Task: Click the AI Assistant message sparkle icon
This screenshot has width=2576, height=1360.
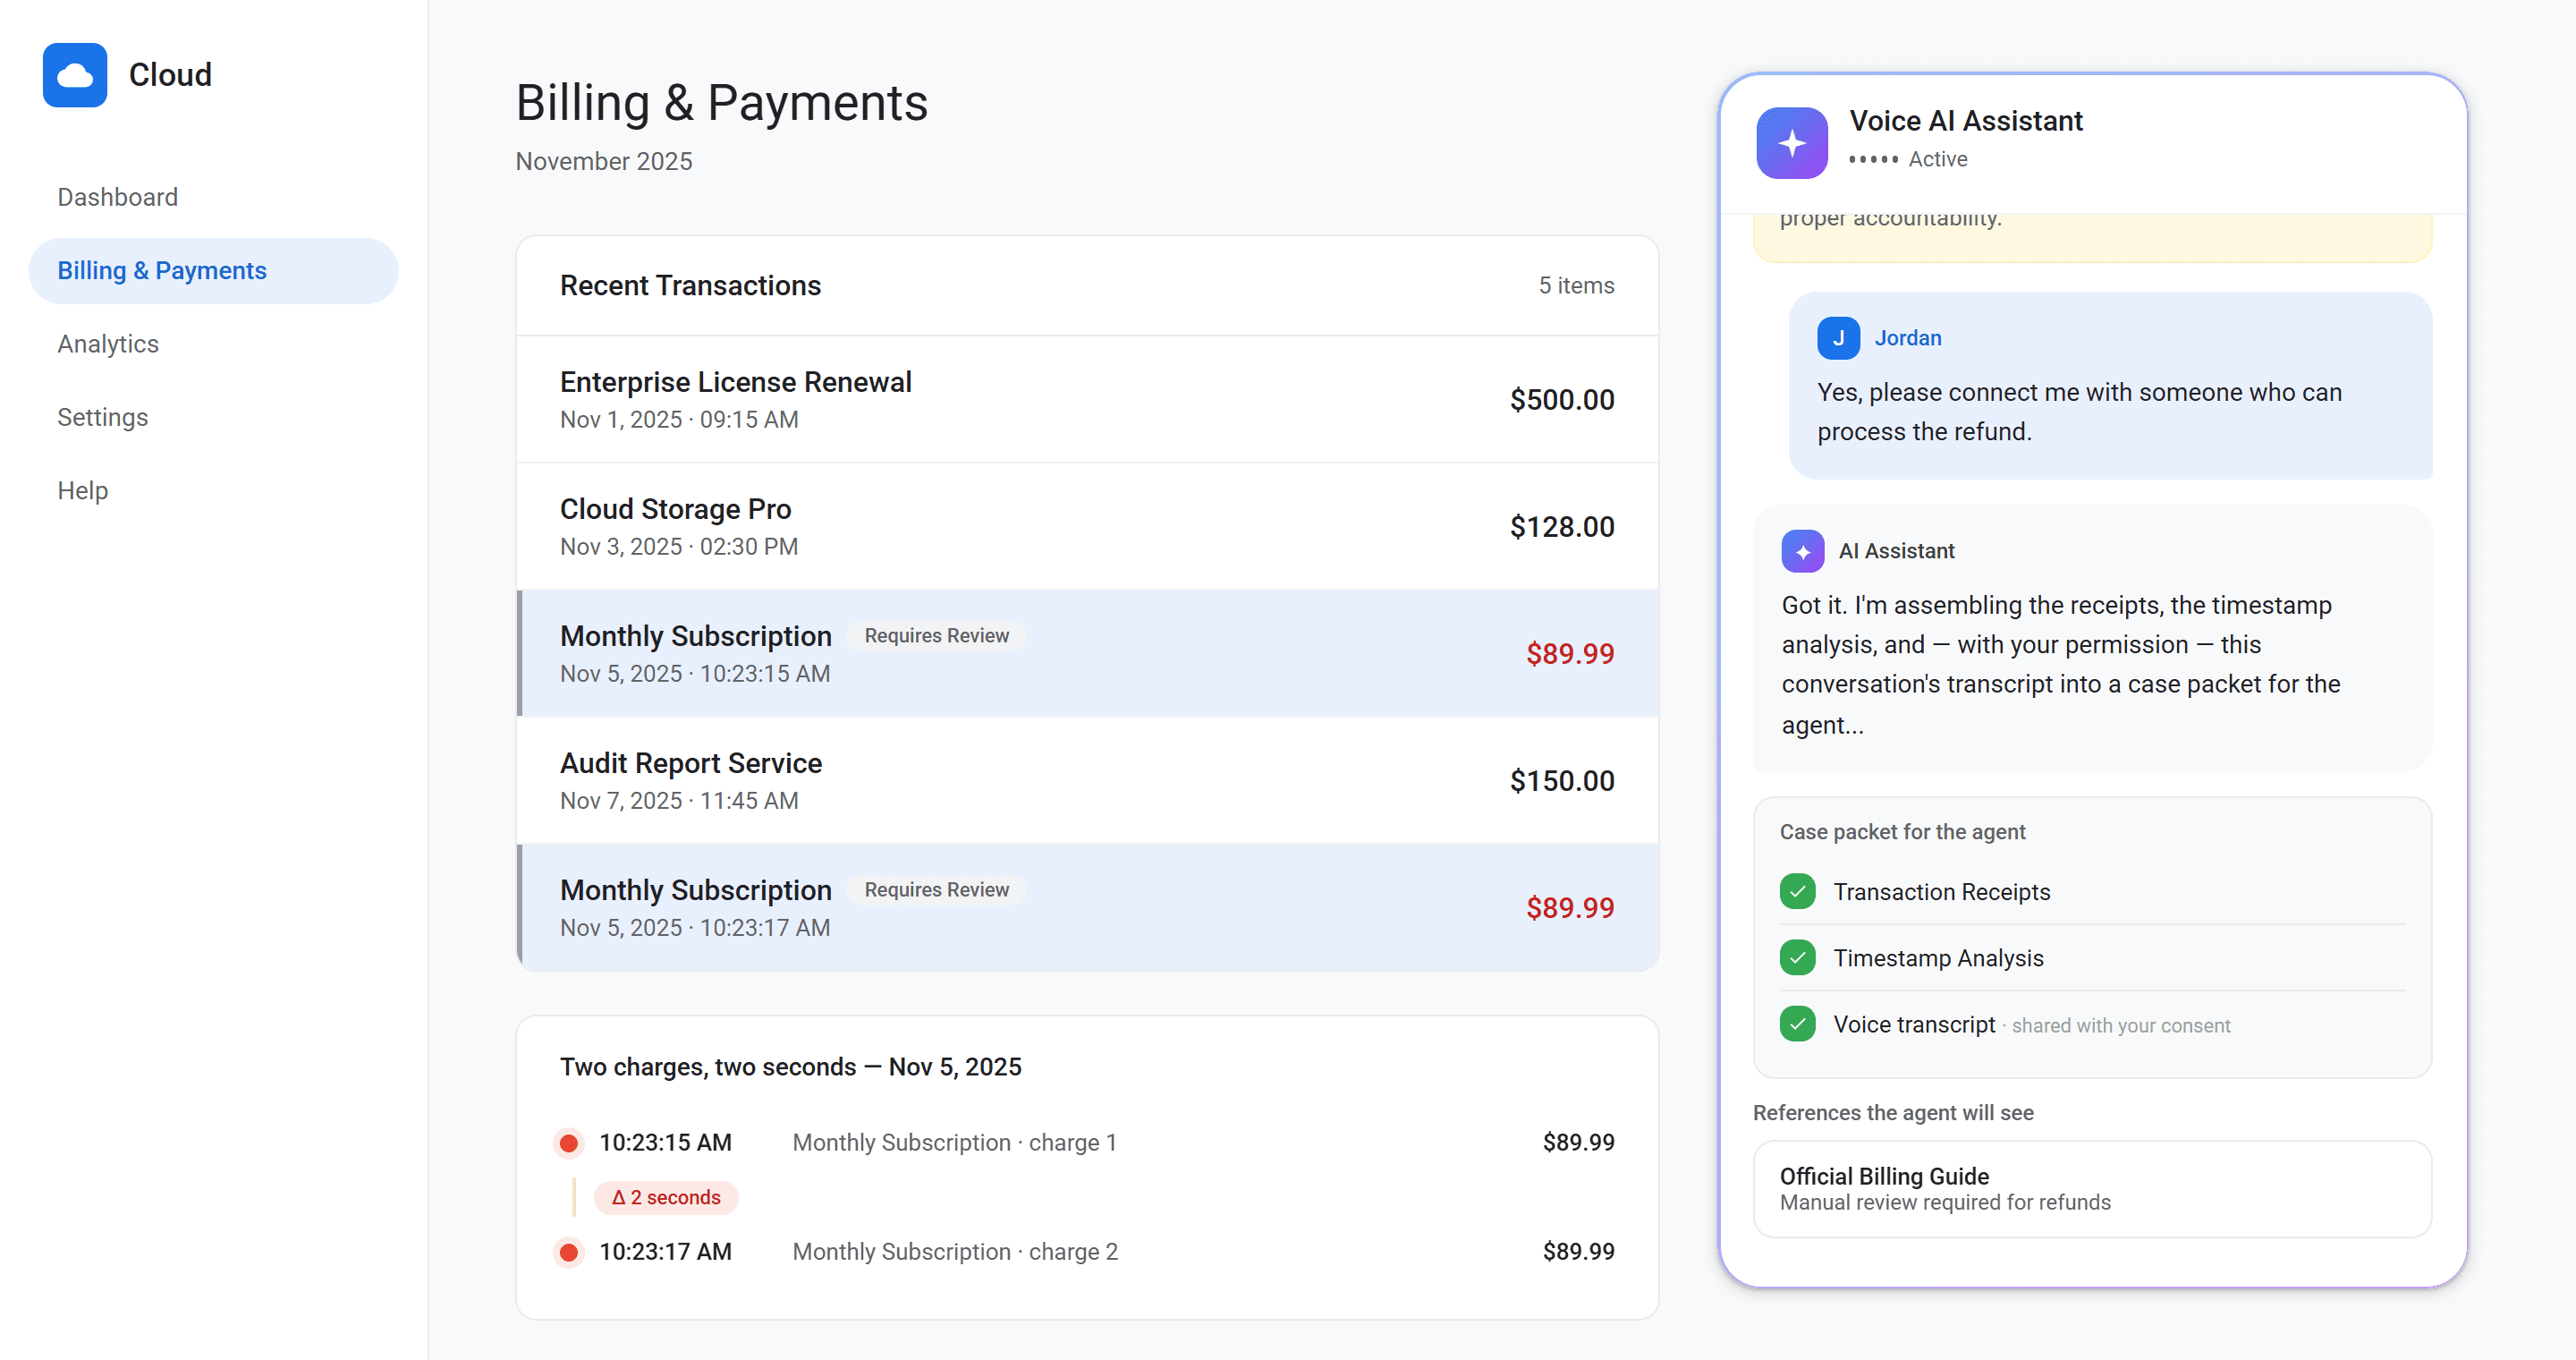Action: 1803,551
